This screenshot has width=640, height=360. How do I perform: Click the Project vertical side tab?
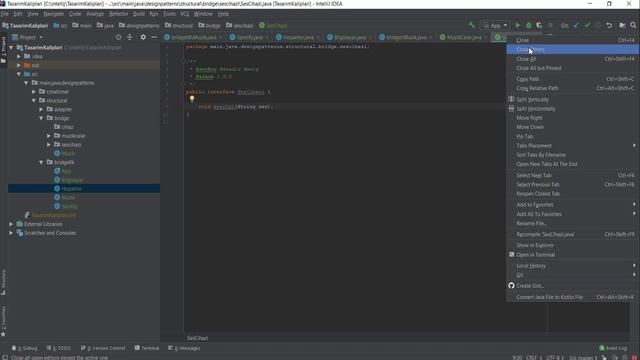(x=4, y=50)
